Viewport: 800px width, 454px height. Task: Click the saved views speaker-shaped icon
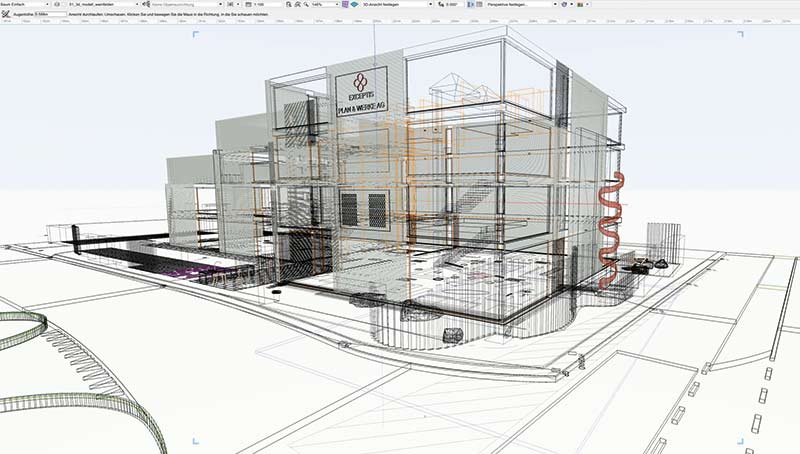[147, 4]
